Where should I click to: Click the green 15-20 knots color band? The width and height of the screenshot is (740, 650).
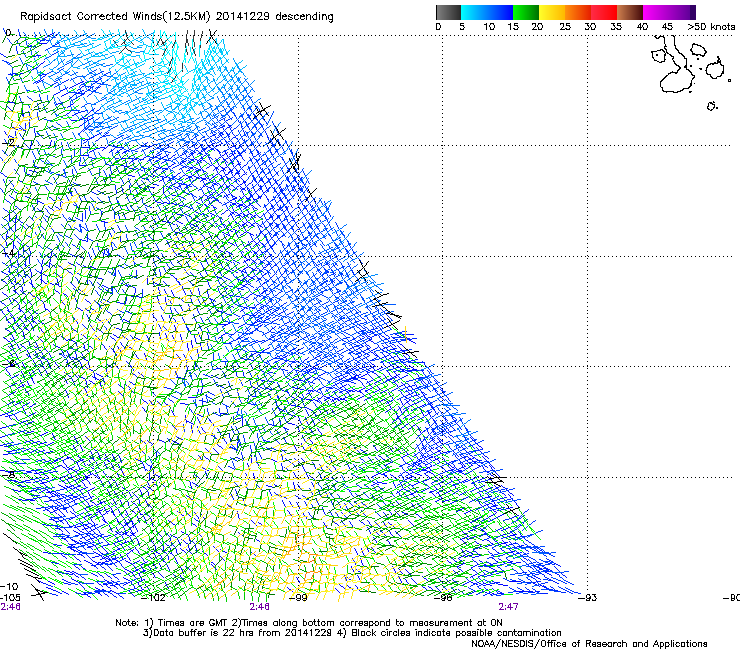coord(526,12)
